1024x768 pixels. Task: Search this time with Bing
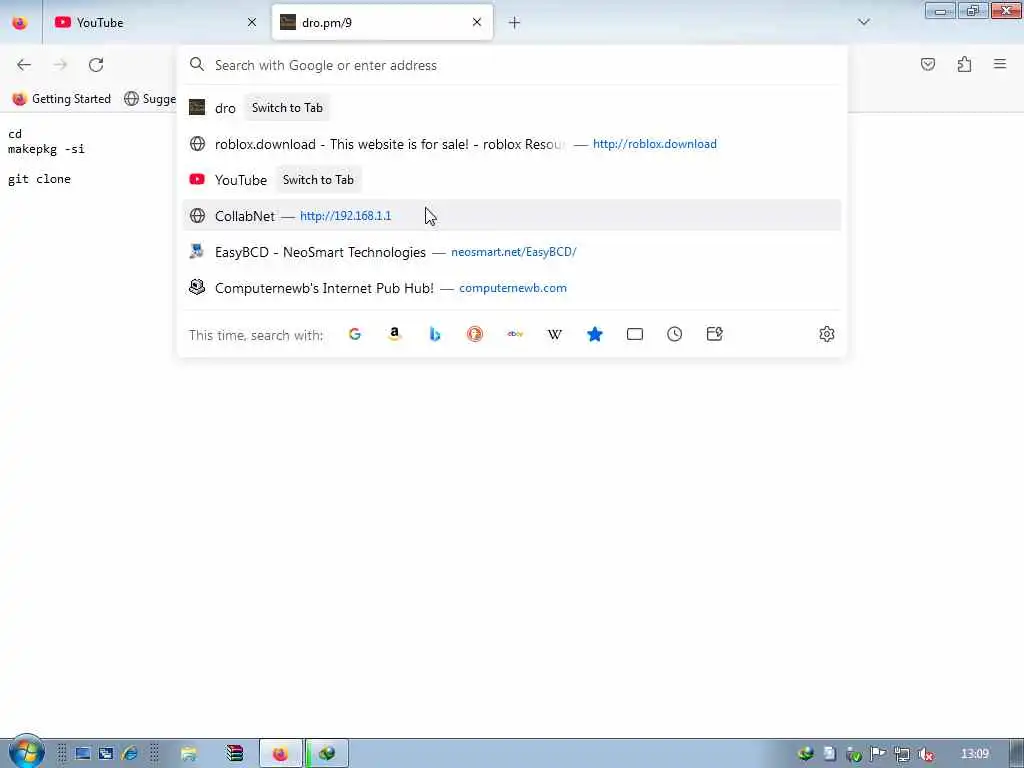tap(435, 334)
